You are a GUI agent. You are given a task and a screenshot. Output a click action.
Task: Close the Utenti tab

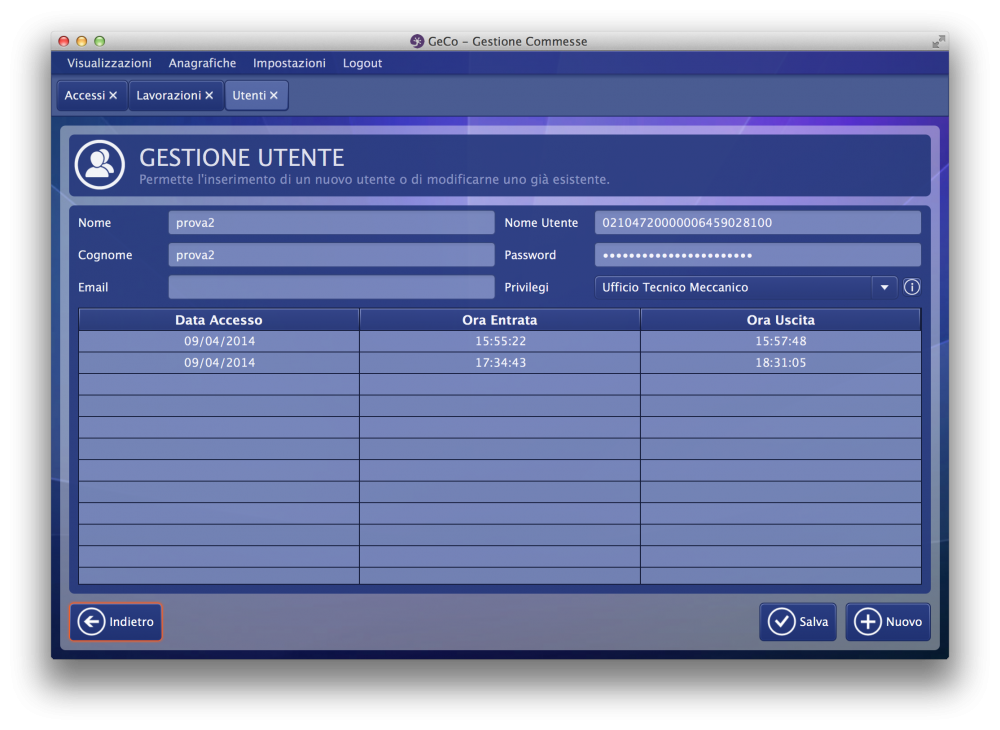pos(274,96)
